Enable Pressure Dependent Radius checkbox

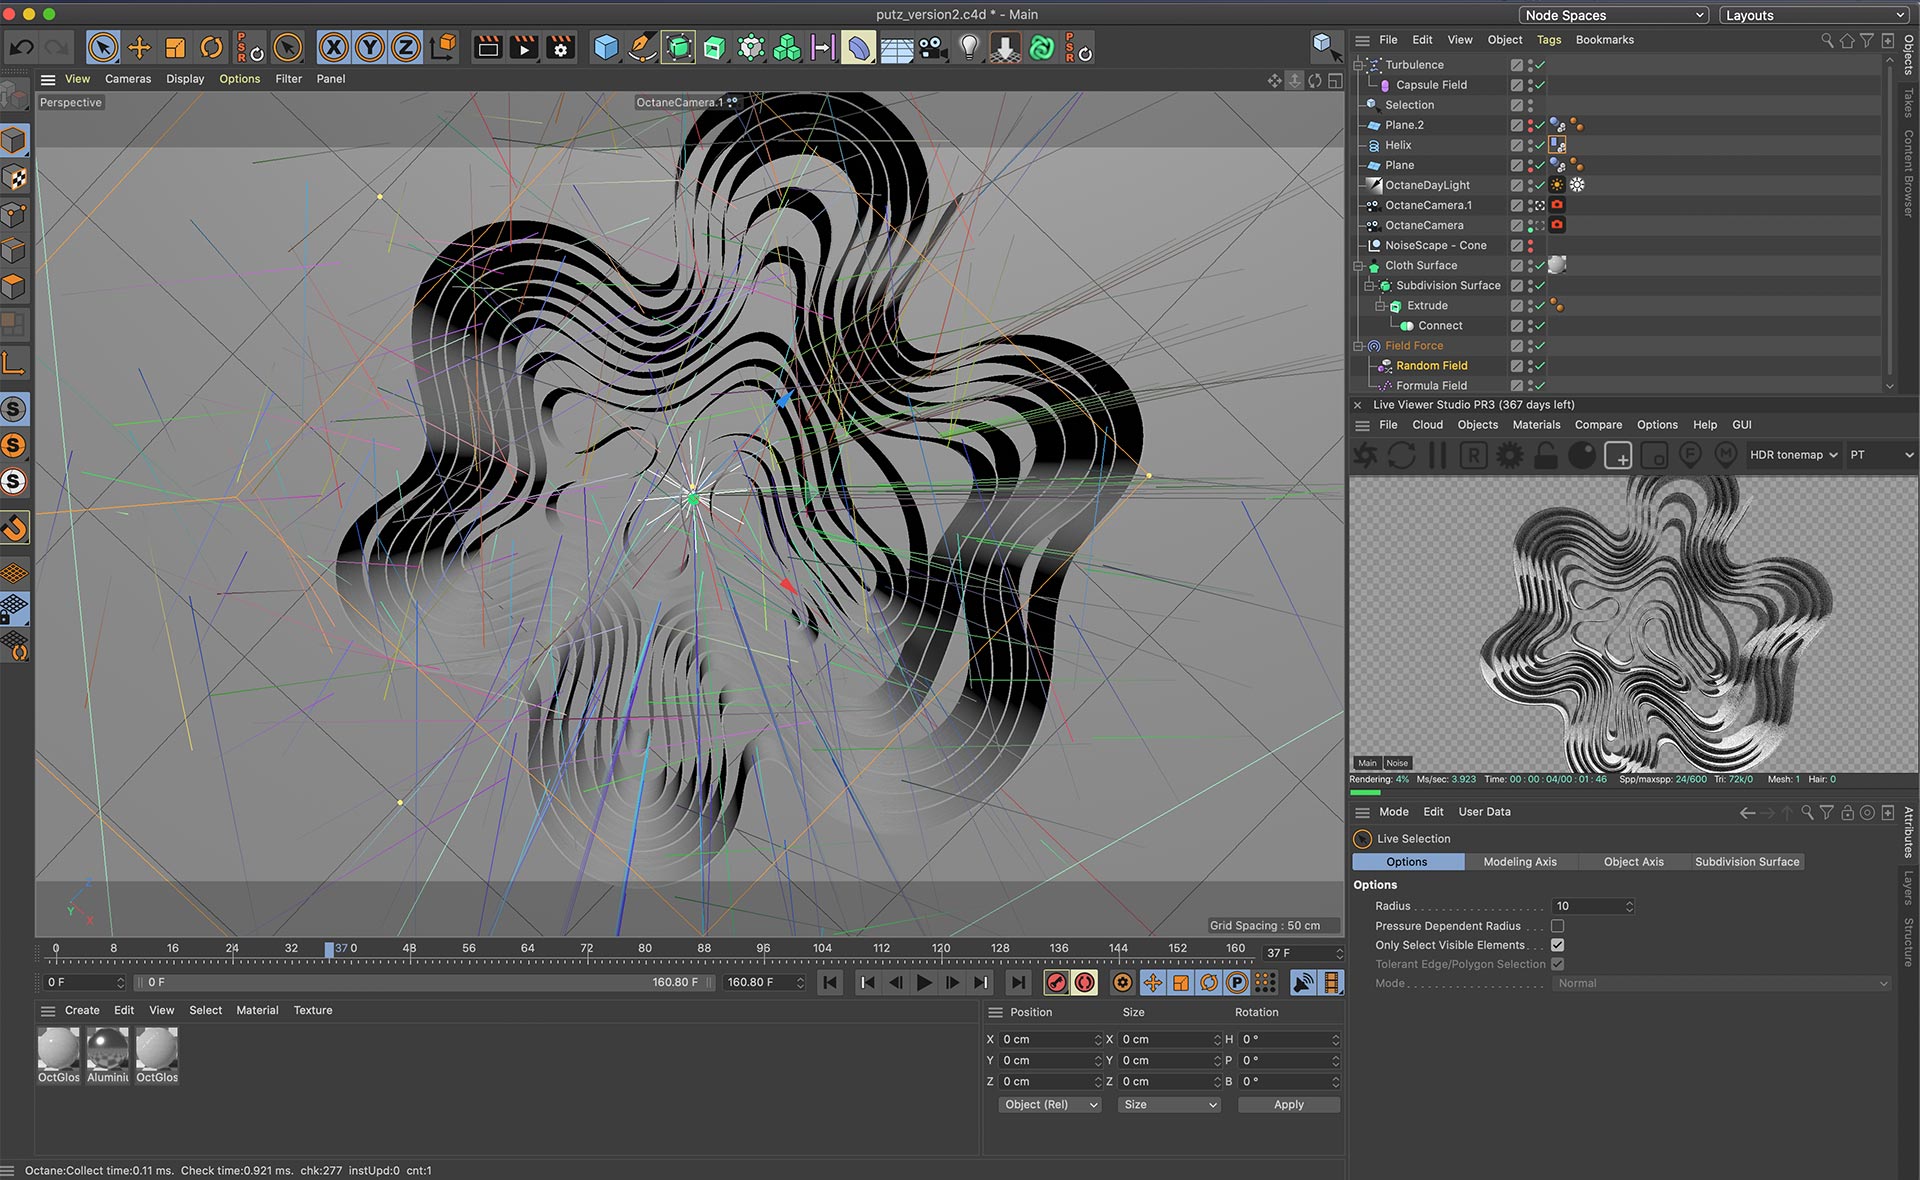(1557, 926)
